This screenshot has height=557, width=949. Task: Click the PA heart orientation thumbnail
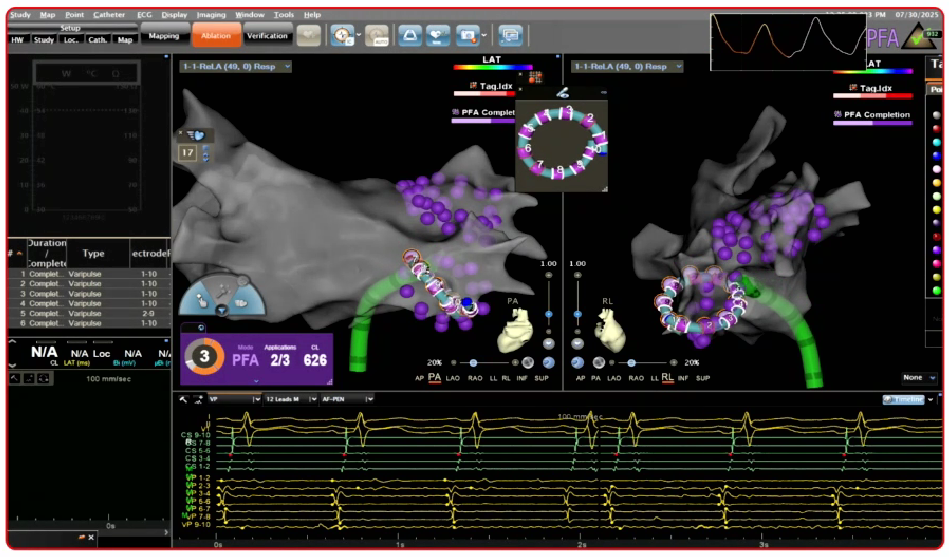pos(521,326)
